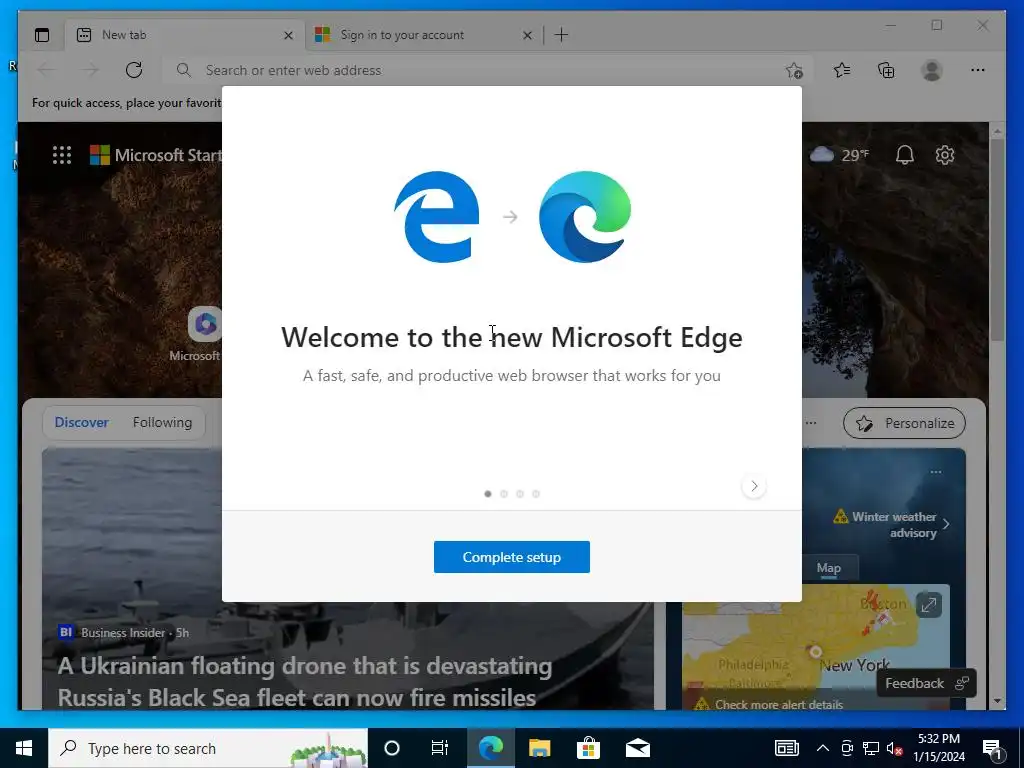
Task: Refresh the page with reload icon
Action: [134, 70]
